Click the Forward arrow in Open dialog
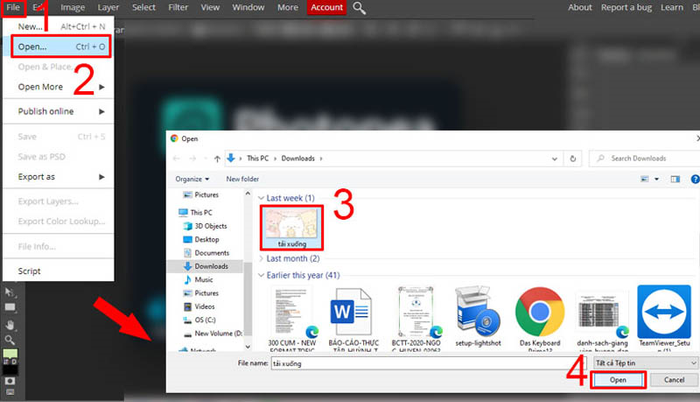The image size is (700, 402). pos(192,159)
